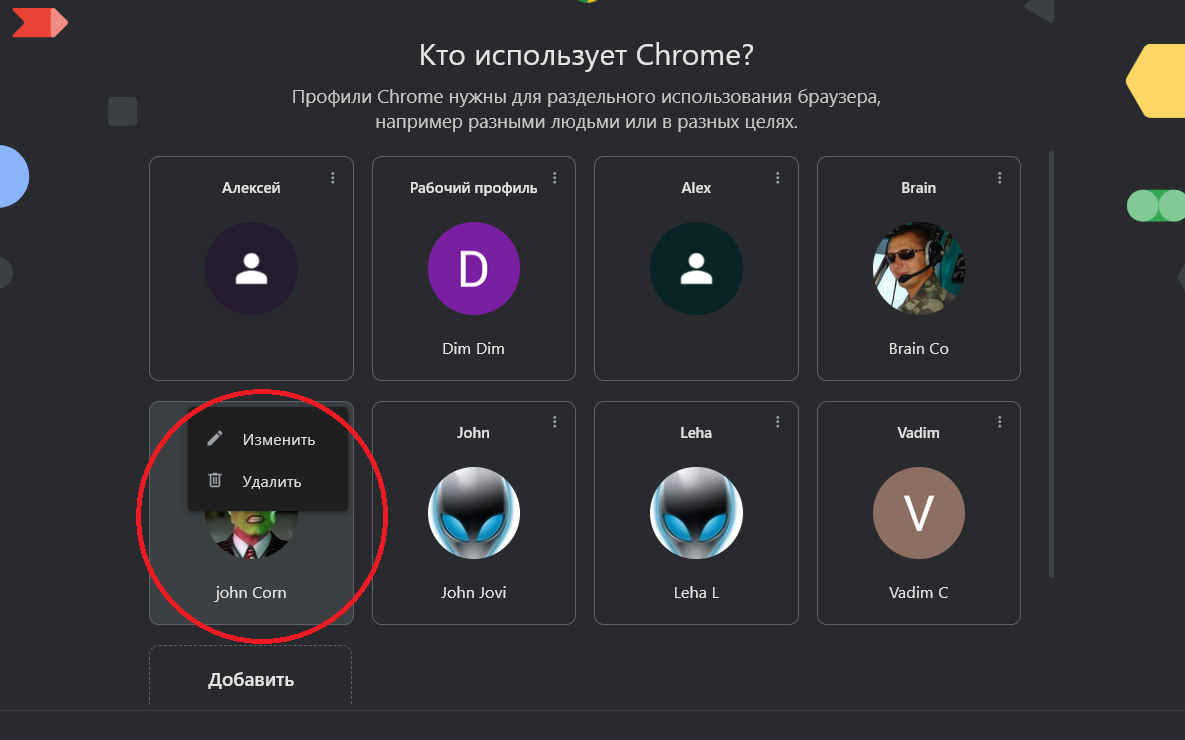Open the three-dot menu on the Alex card
Screen dimensions: 1185x740
(x=778, y=178)
